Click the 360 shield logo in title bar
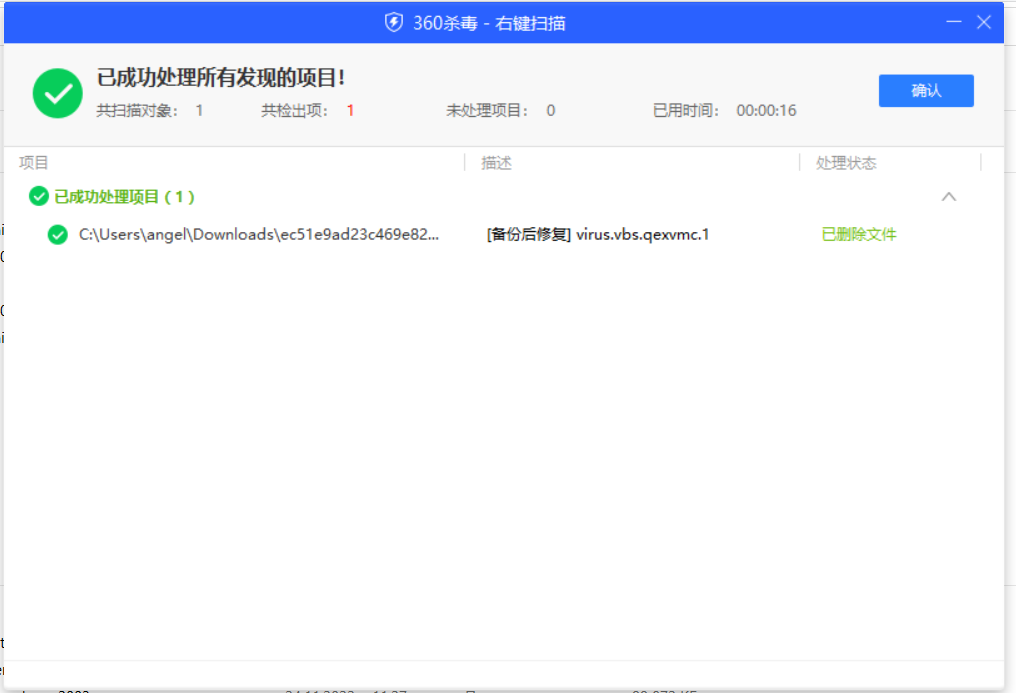Image resolution: width=1016 pixels, height=693 pixels. tap(393, 23)
